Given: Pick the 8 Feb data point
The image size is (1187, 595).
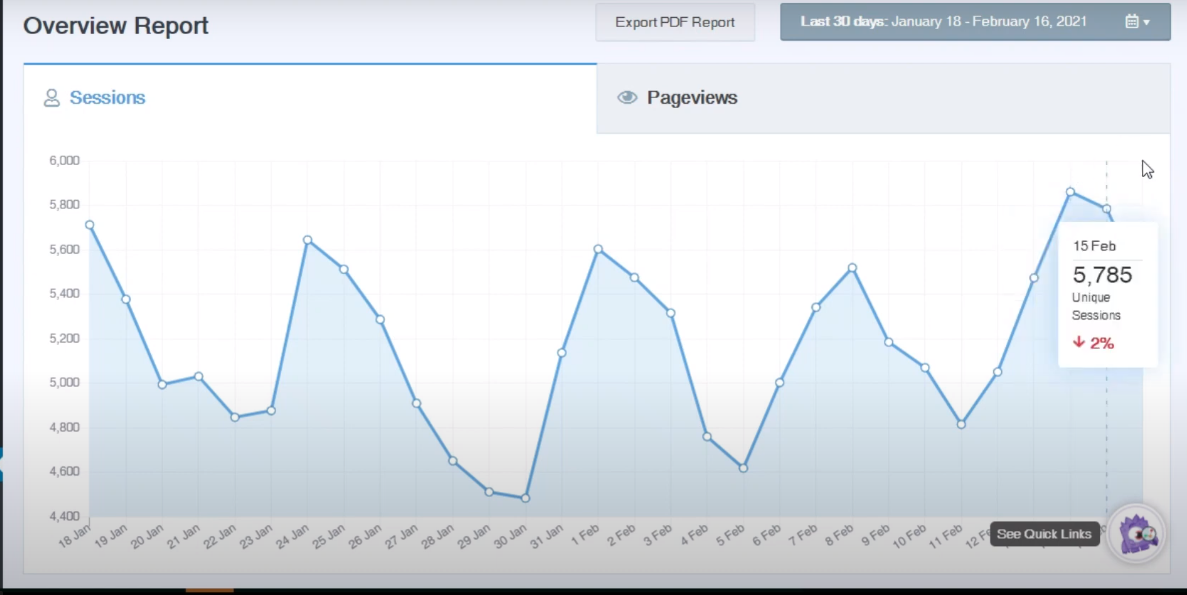Looking at the screenshot, I should [x=852, y=268].
